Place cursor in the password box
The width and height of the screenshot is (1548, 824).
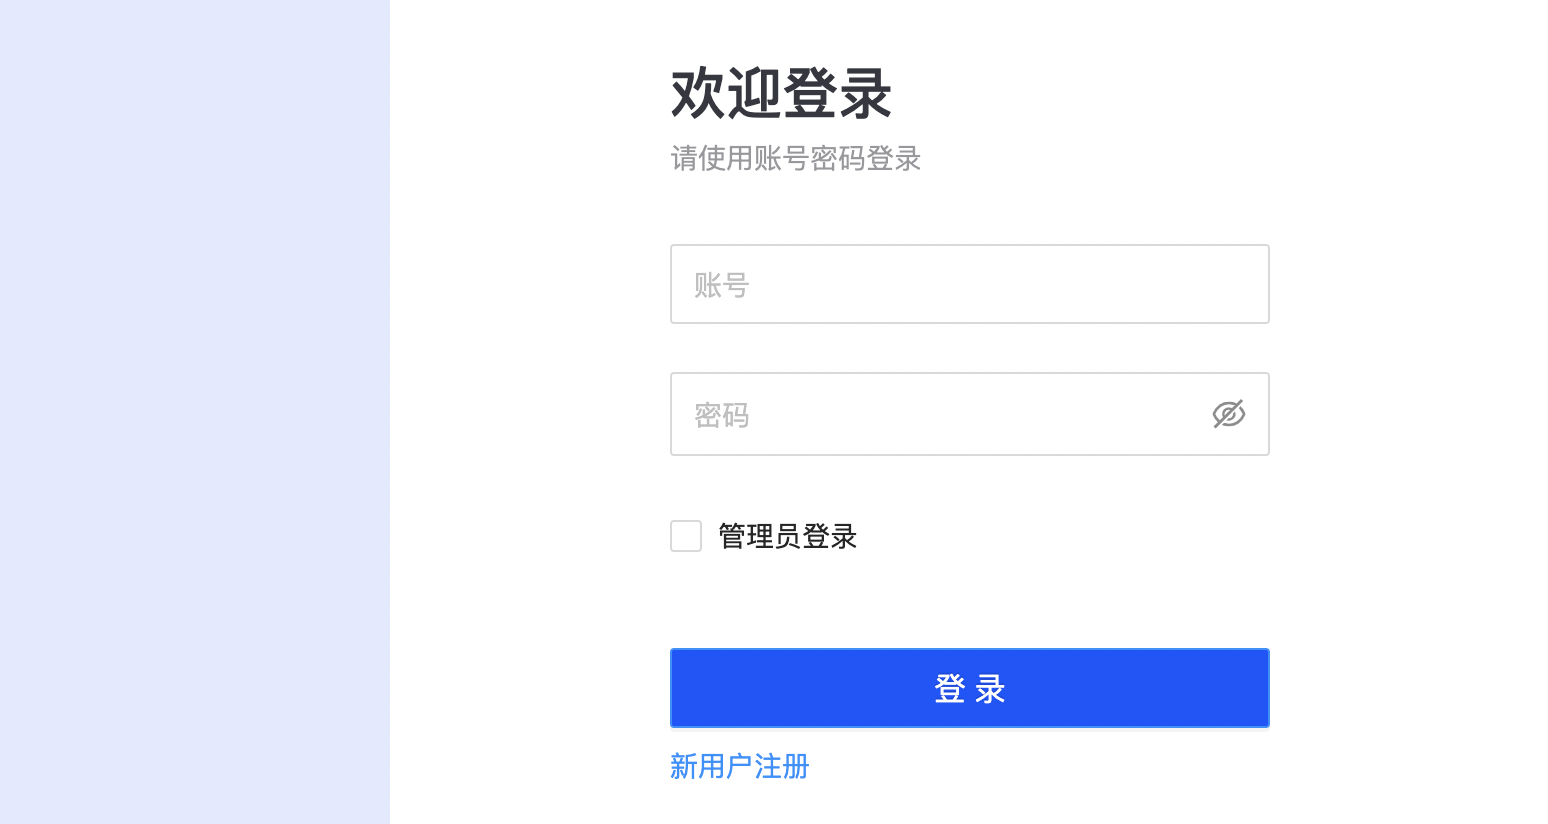[940, 414]
